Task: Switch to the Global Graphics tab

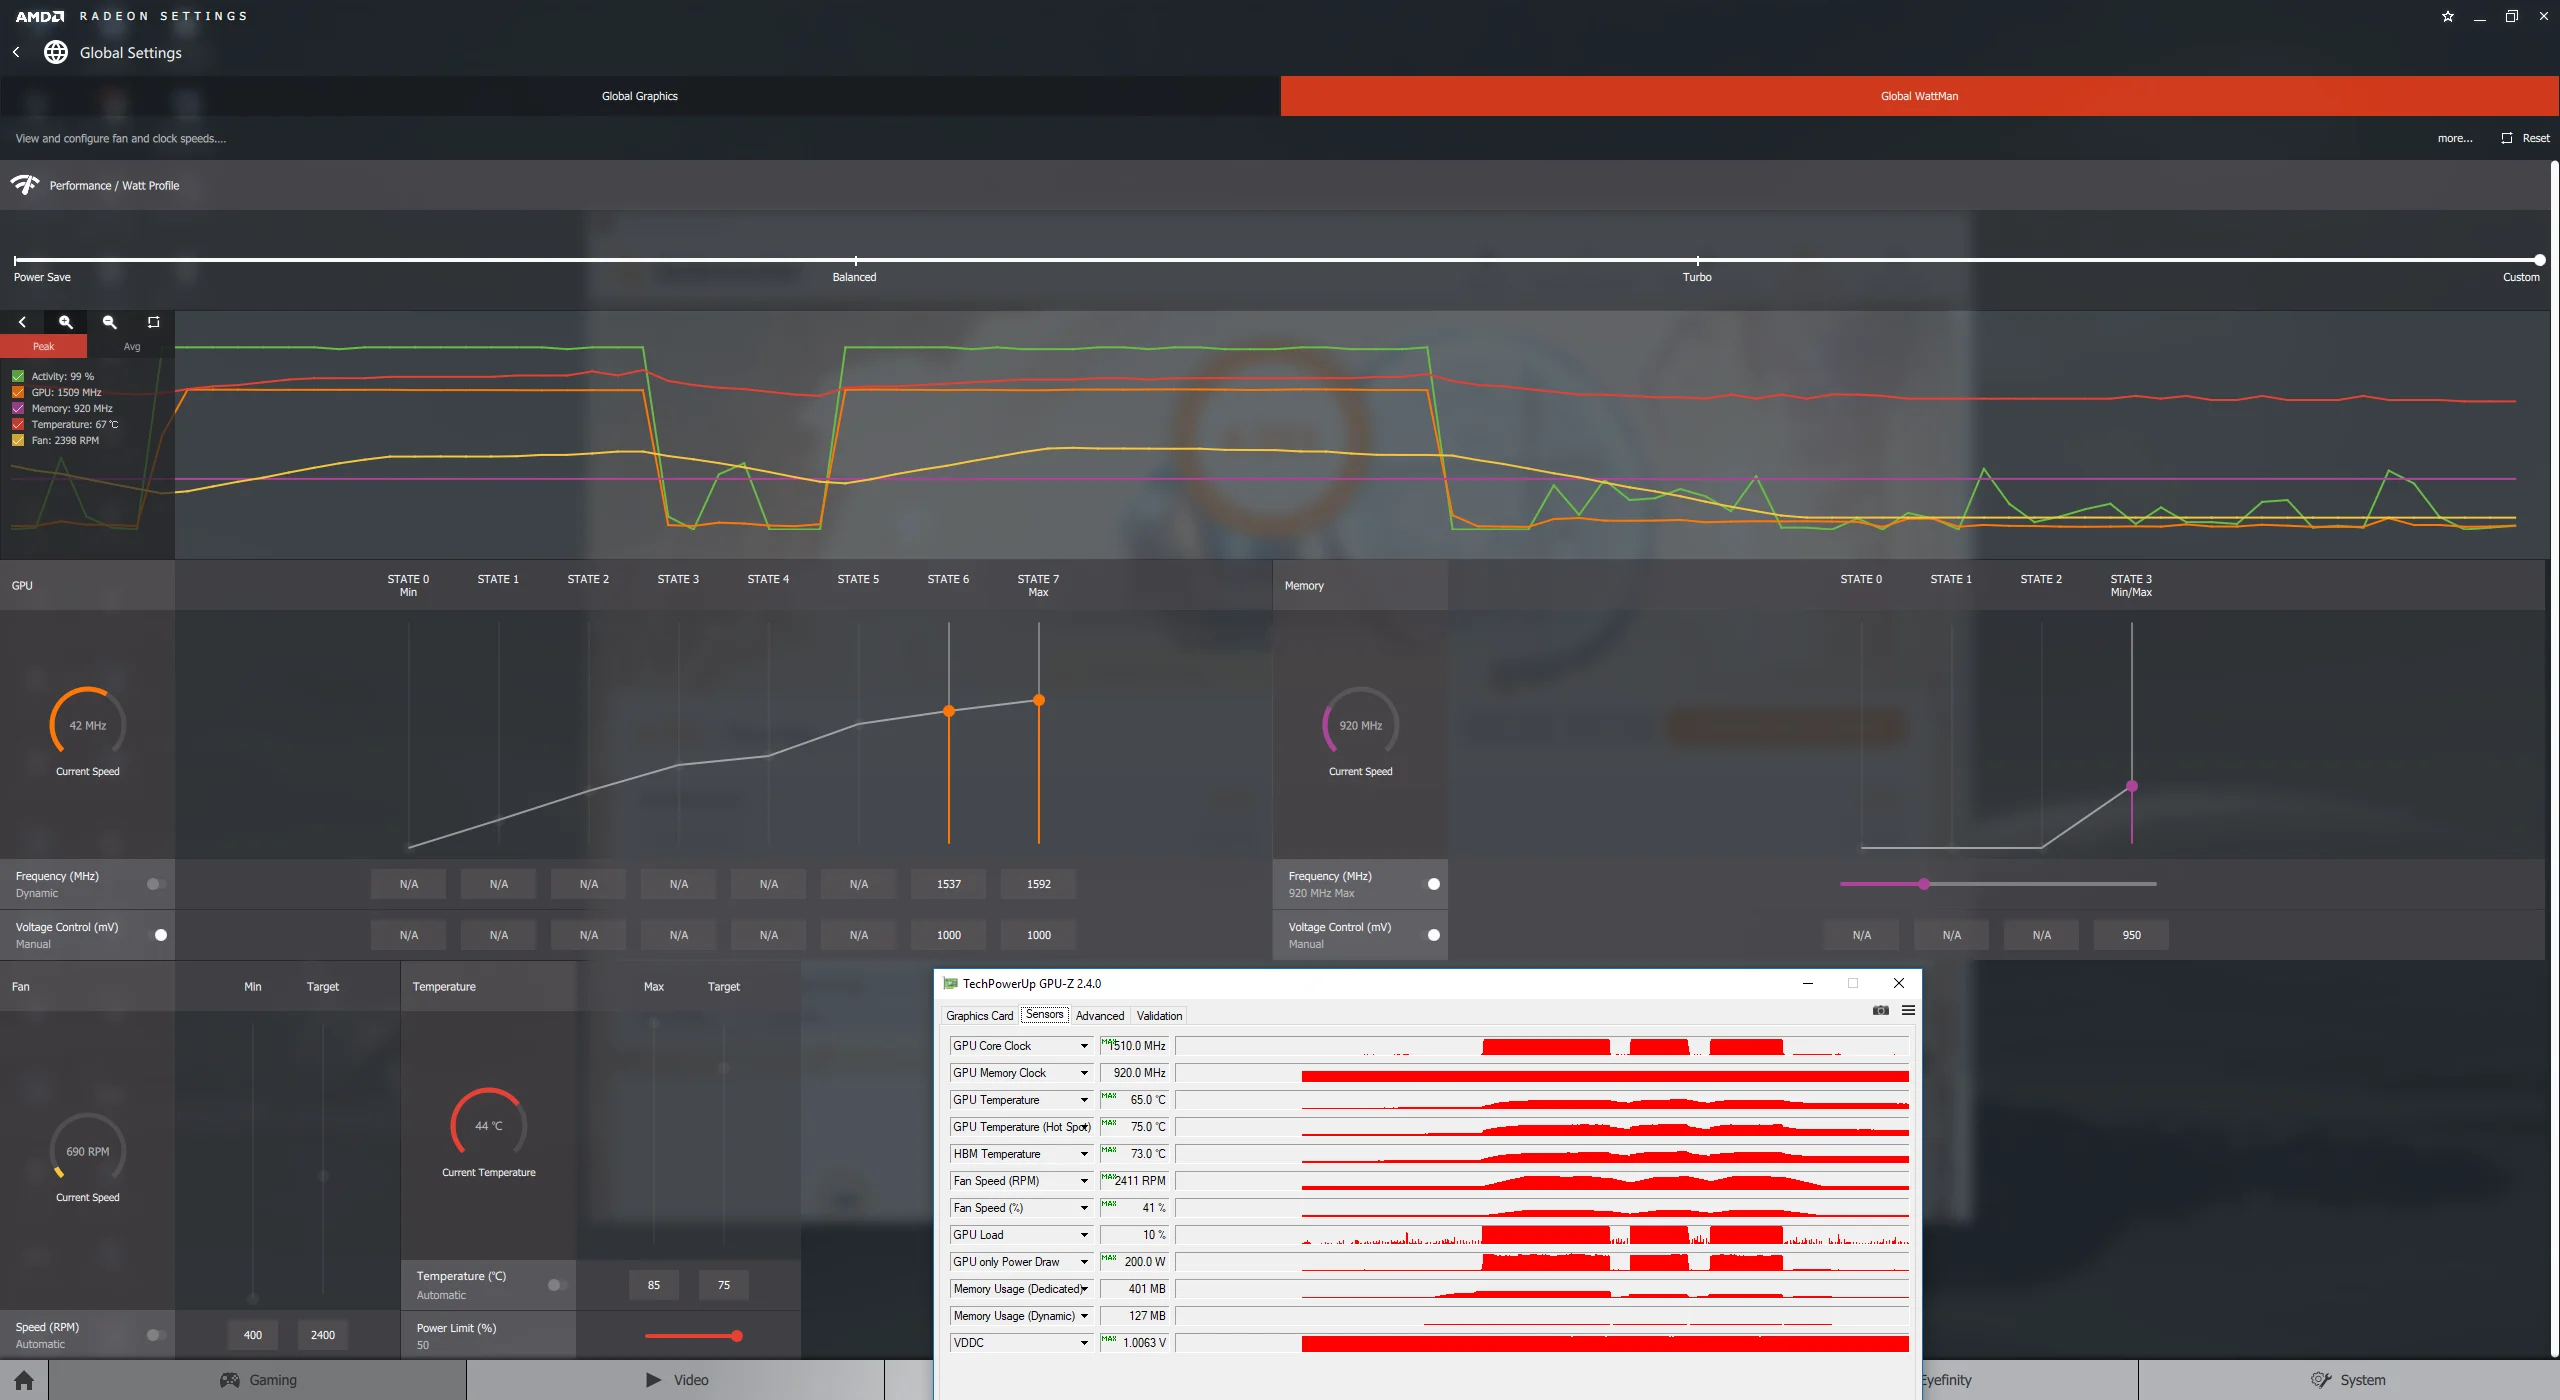Action: click(x=640, y=96)
